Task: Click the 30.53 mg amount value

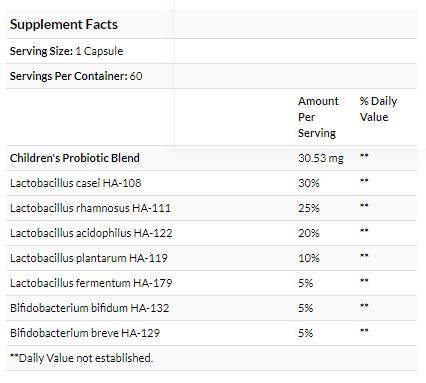Action: click(x=321, y=158)
